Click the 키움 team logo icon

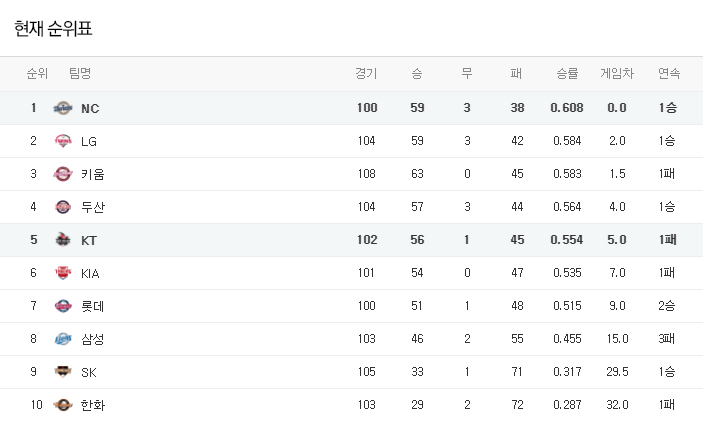click(x=63, y=174)
